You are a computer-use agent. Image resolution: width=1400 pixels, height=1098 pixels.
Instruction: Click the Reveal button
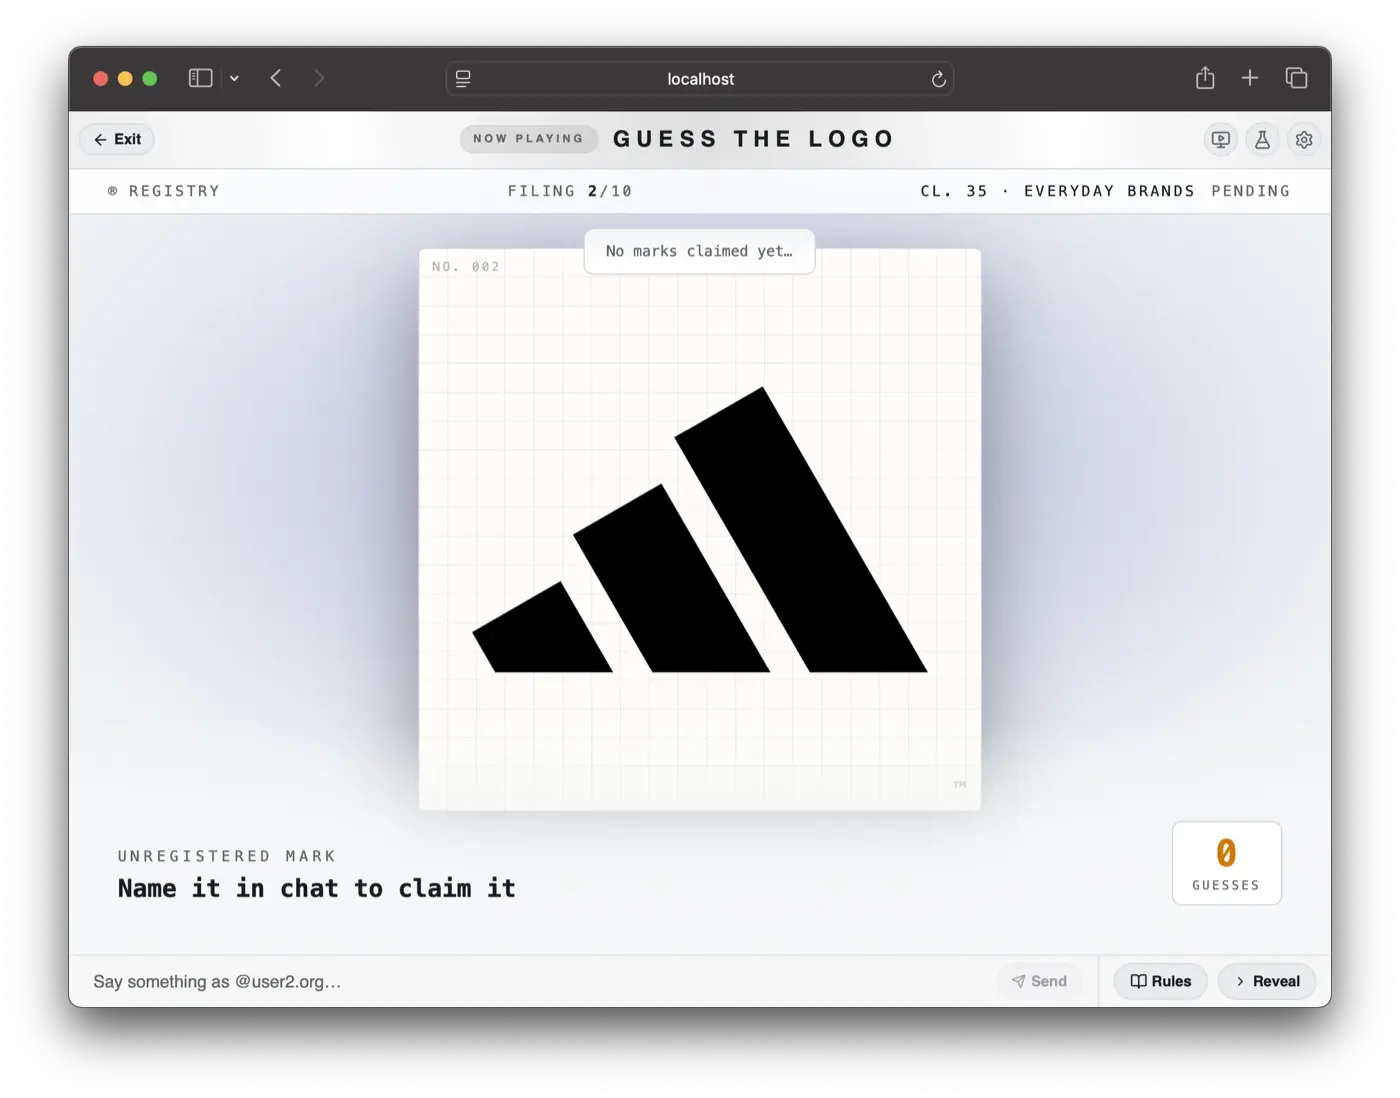point(1267,981)
